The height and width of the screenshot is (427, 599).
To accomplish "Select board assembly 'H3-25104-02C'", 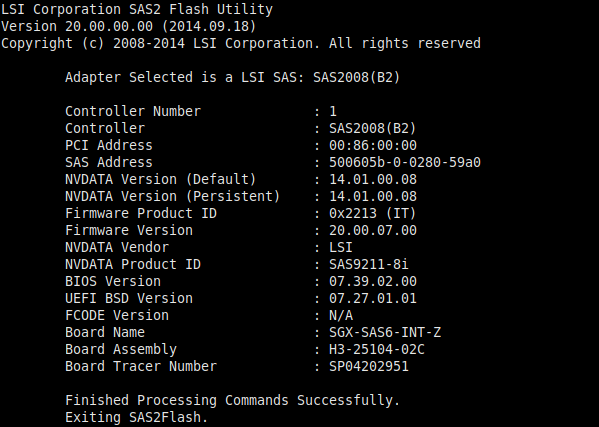I will (377, 349).
